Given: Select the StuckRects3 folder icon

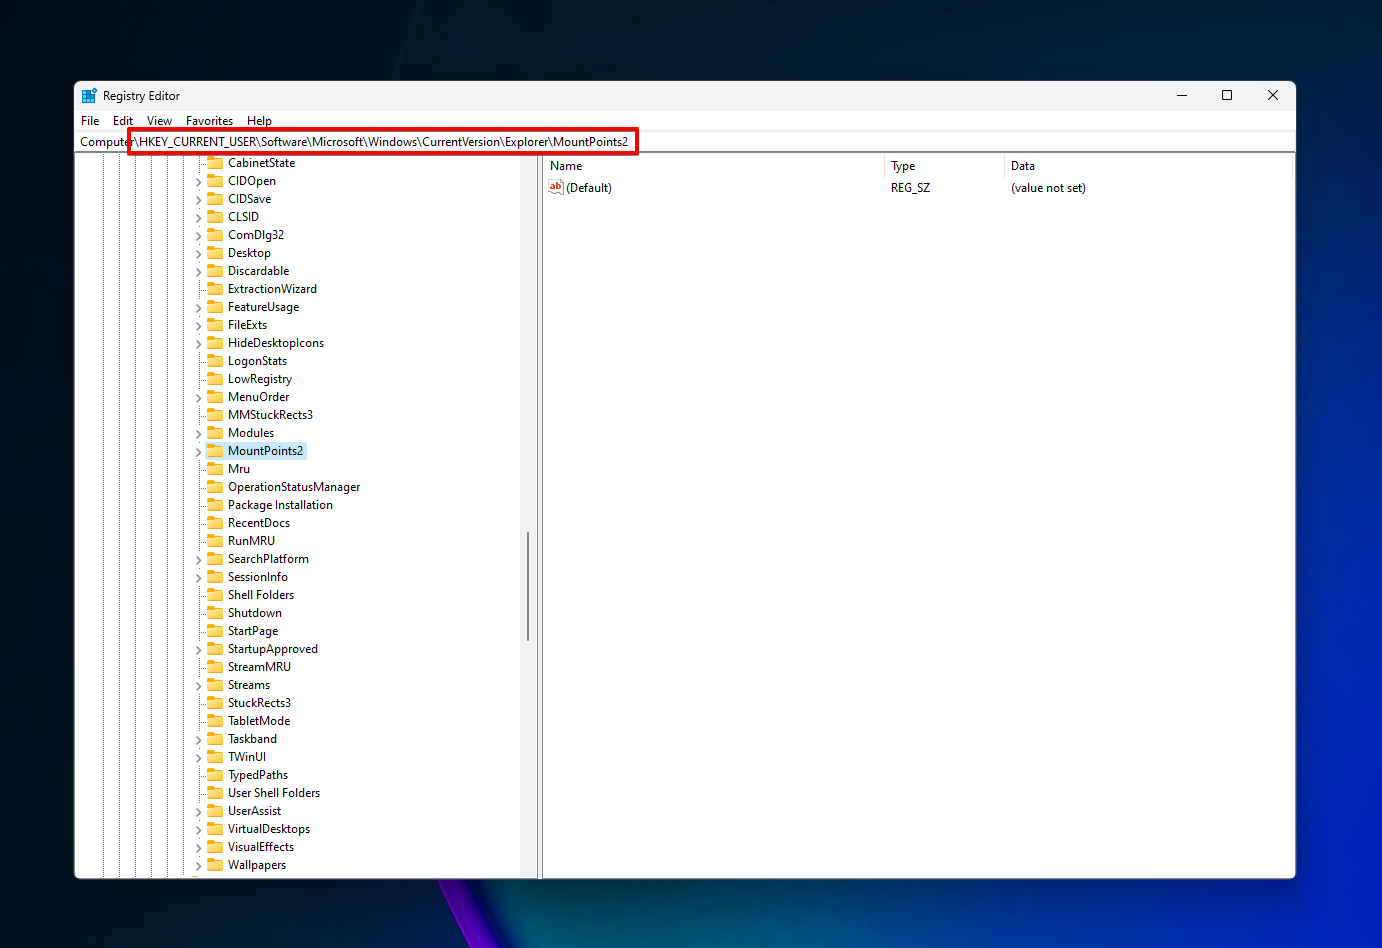Looking at the screenshot, I should point(215,703).
